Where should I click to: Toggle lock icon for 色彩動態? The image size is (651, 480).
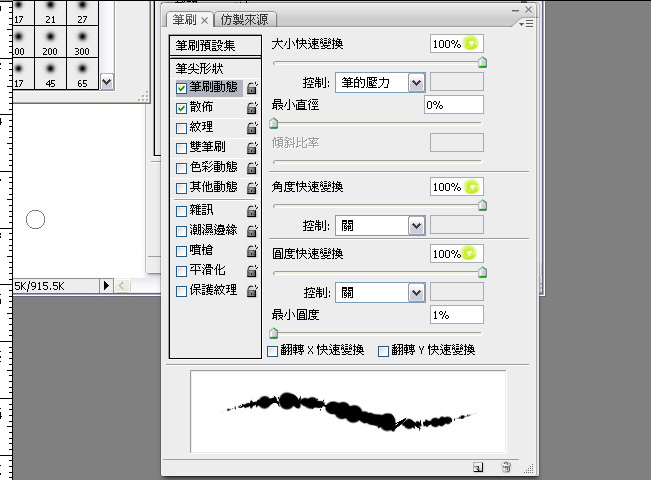(252, 168)
